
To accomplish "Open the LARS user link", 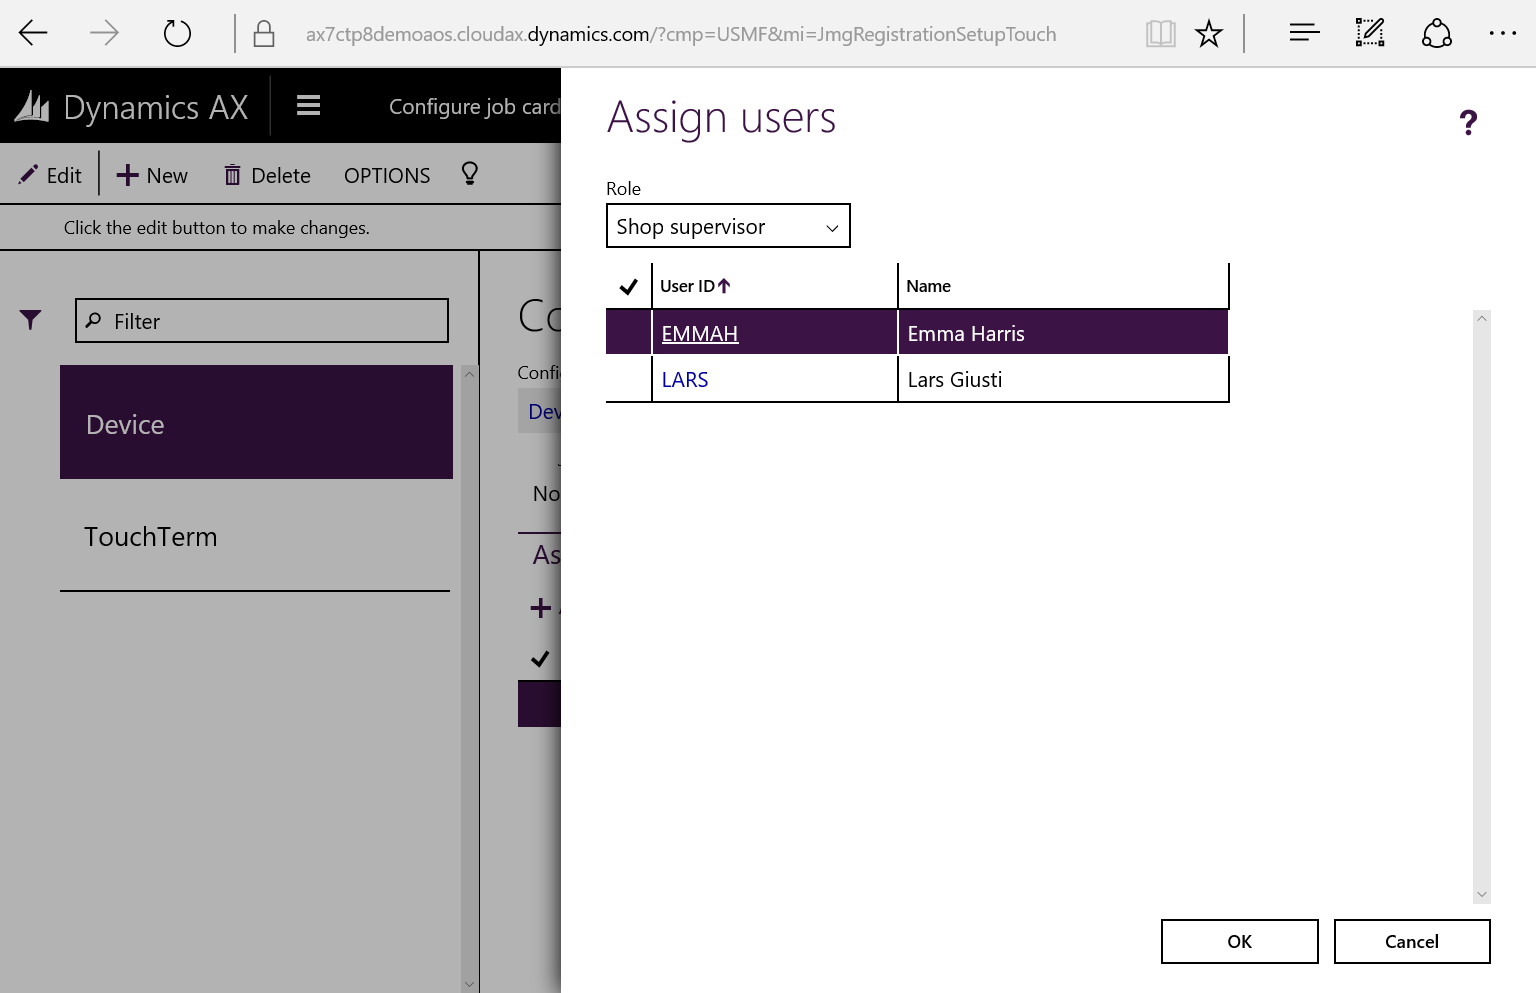I will point(685,380).
